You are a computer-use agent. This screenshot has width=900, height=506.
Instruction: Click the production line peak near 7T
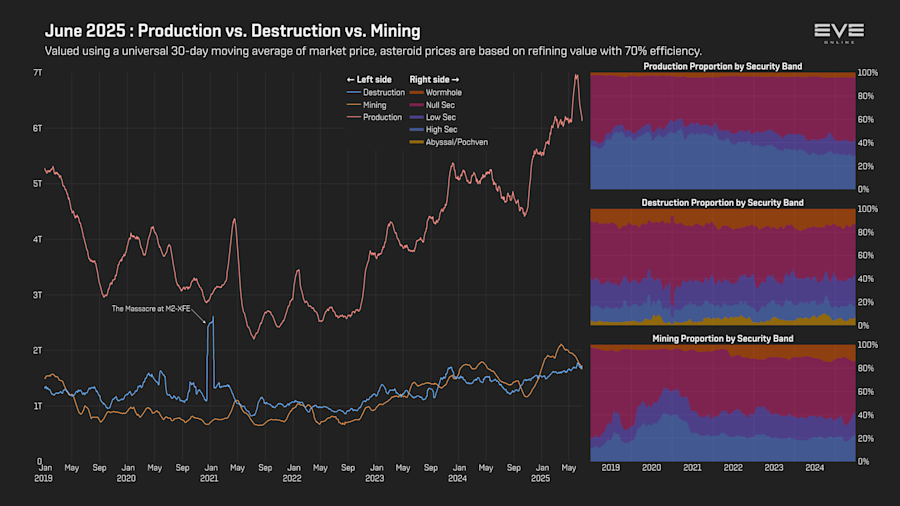[x=576, y=76]
